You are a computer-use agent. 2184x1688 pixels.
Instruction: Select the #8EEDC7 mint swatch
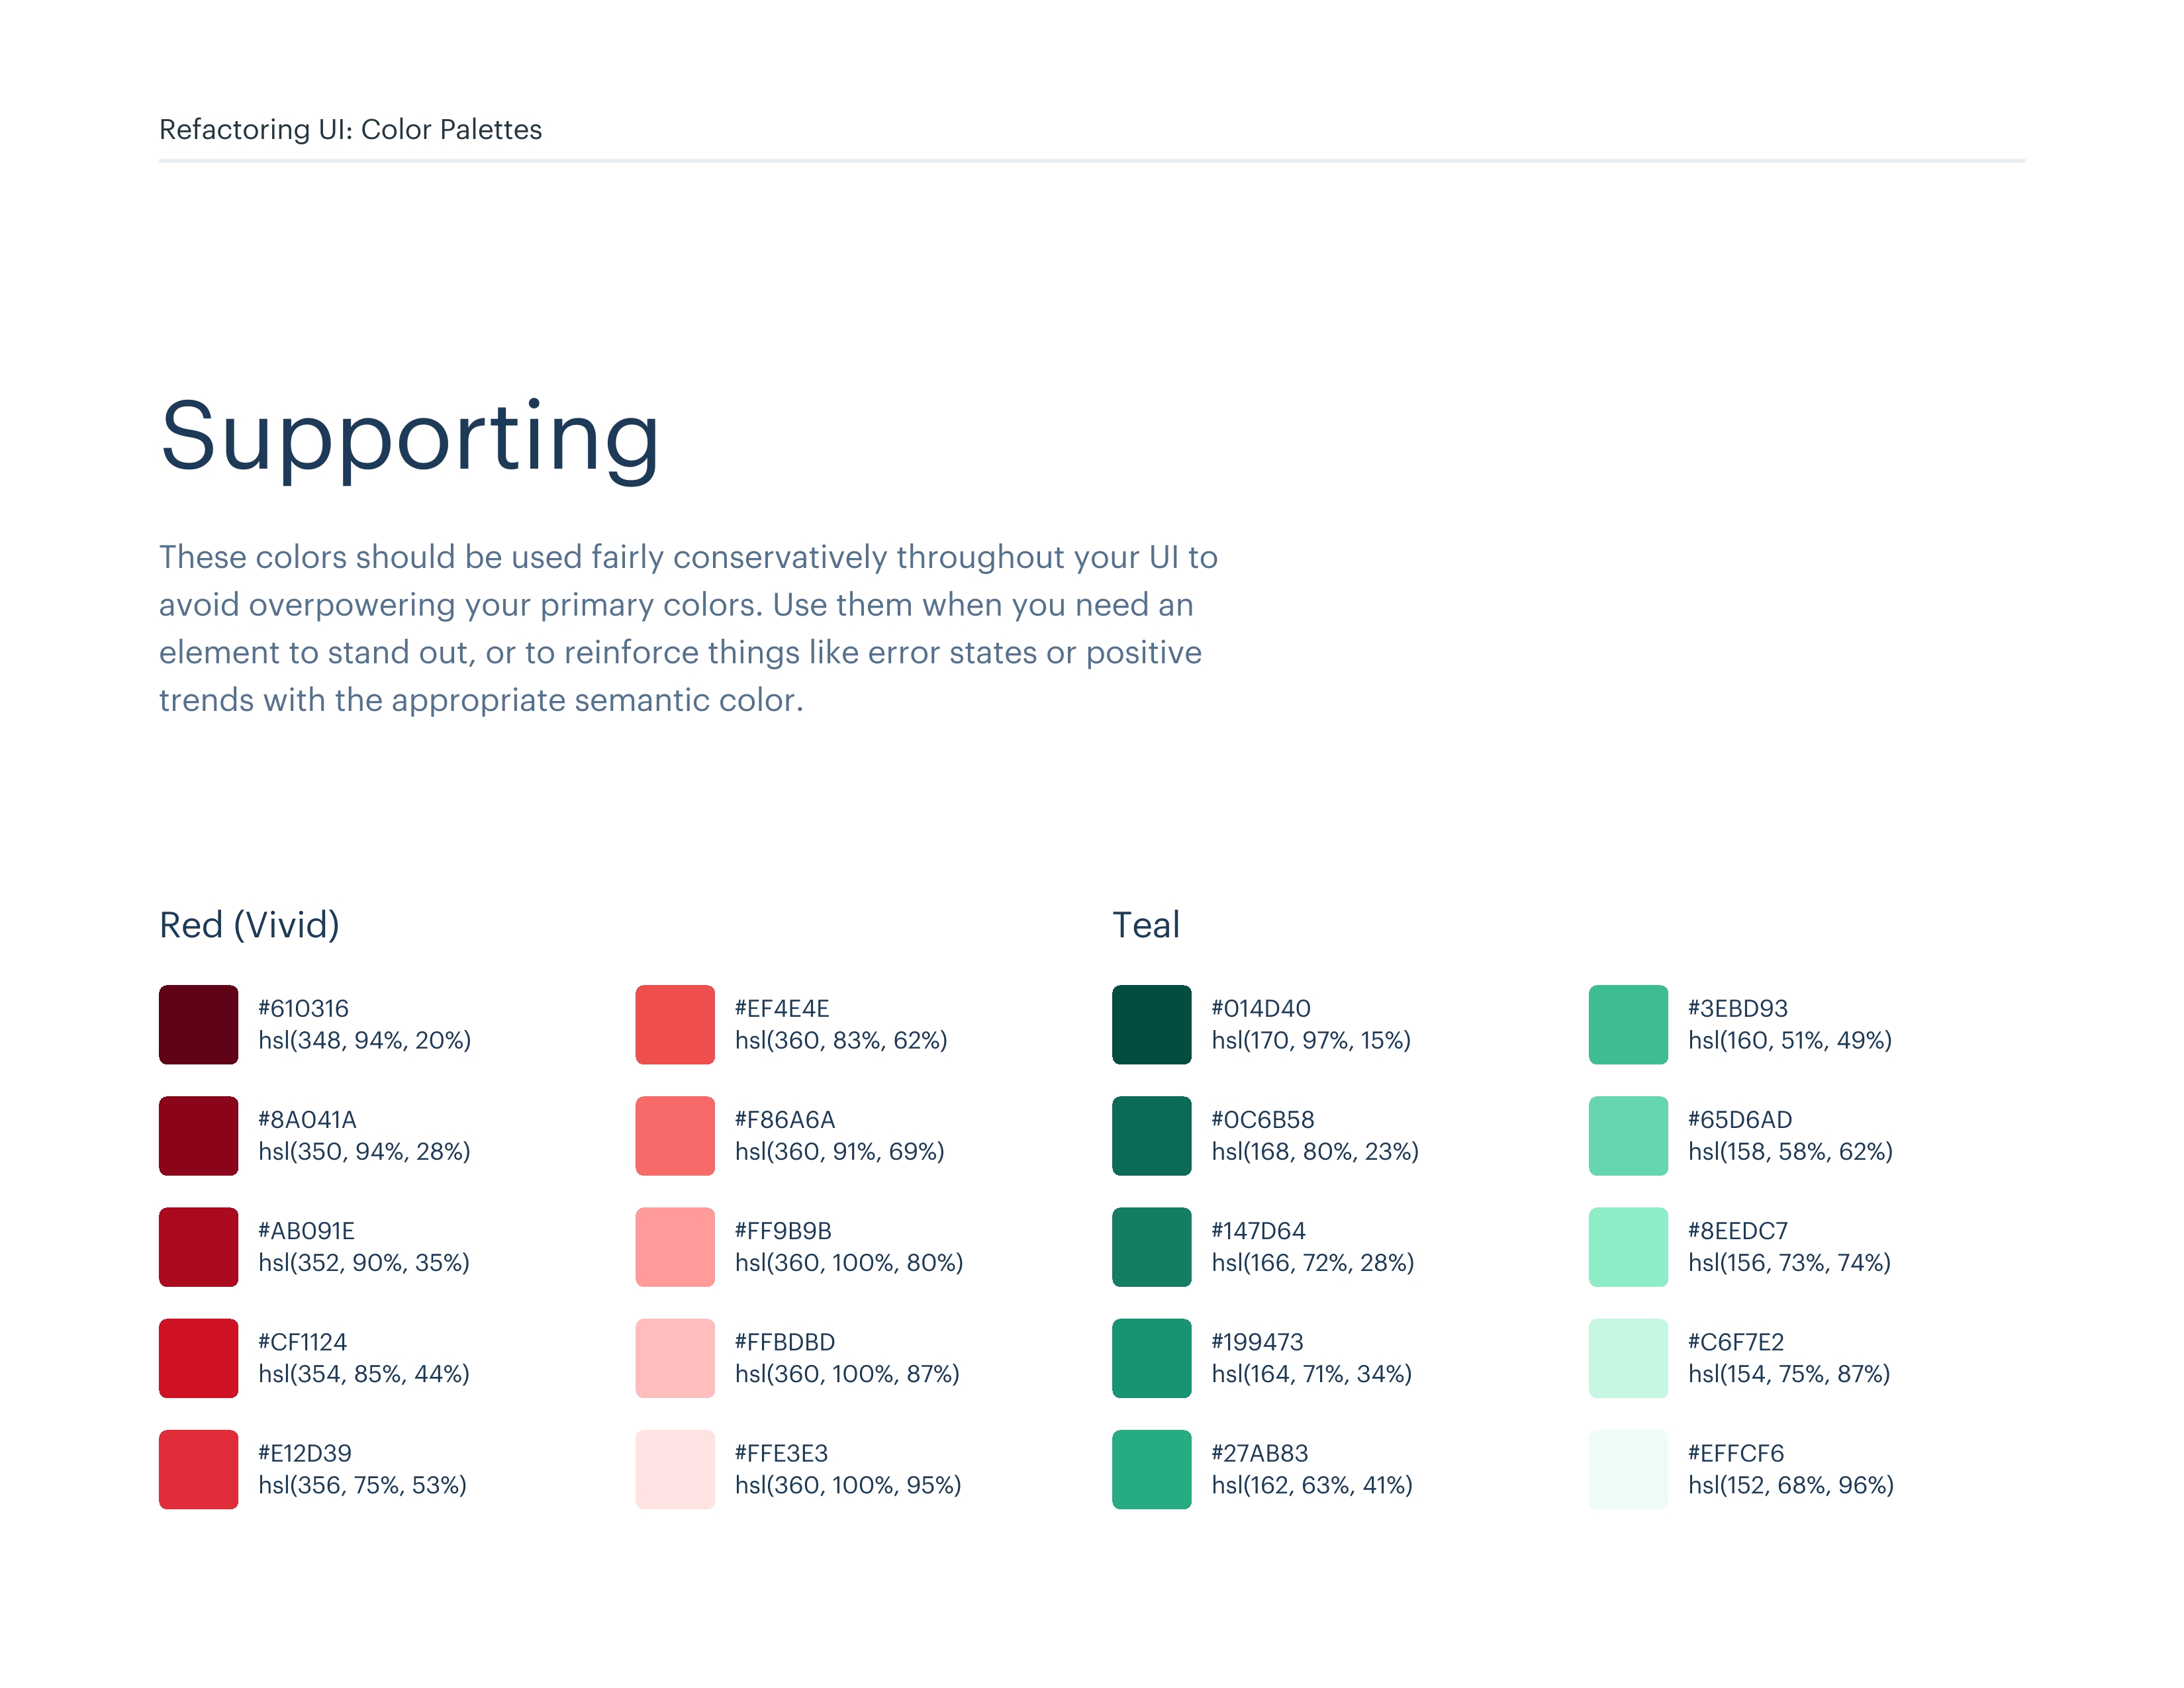point(1628,1246)
